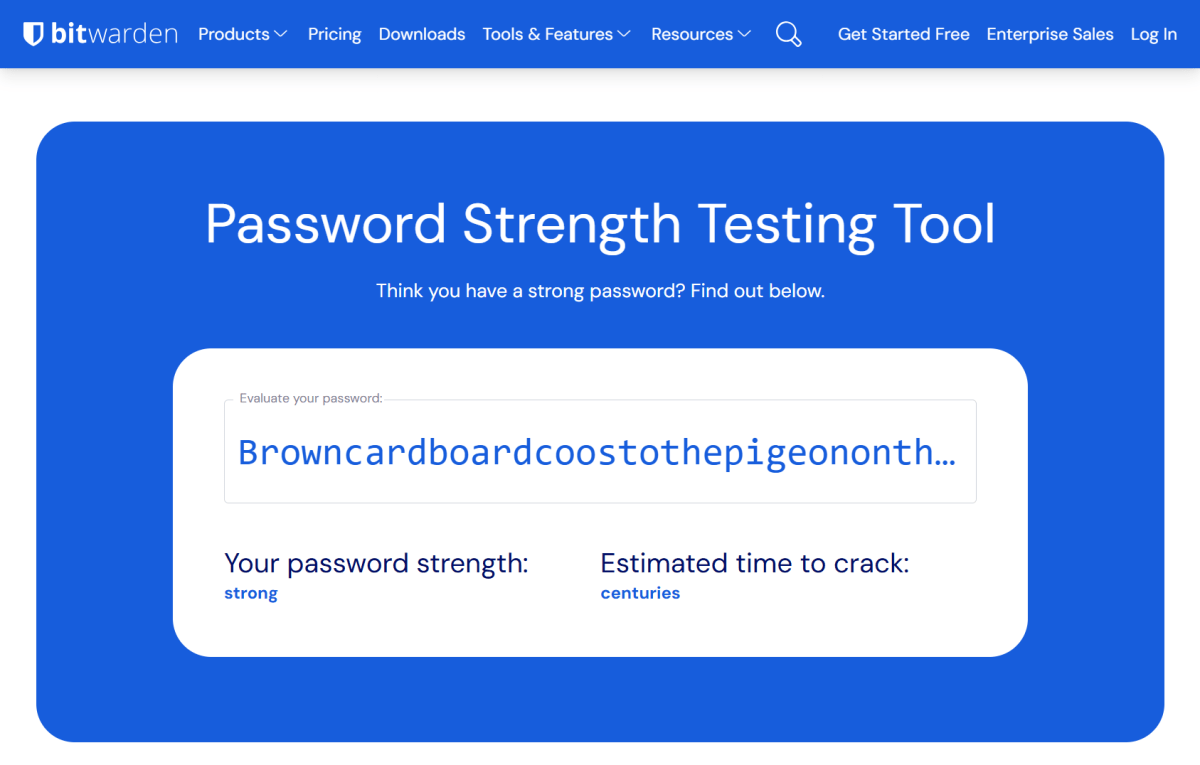Viewport: 1200px width, 765px height.
Task: Click the 'centuries' crack-time result
Action: 640,592
